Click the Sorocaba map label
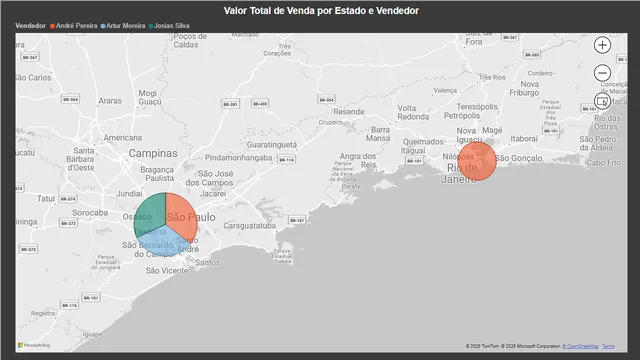 click(x=90, y=213)
